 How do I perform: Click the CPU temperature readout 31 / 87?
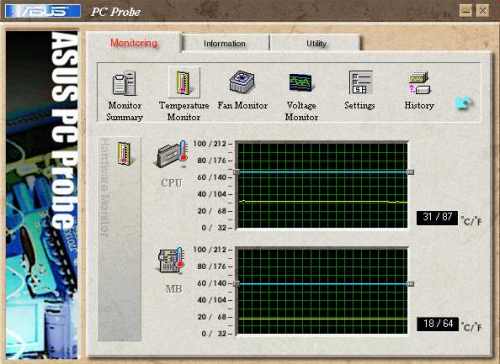point(437,218)
